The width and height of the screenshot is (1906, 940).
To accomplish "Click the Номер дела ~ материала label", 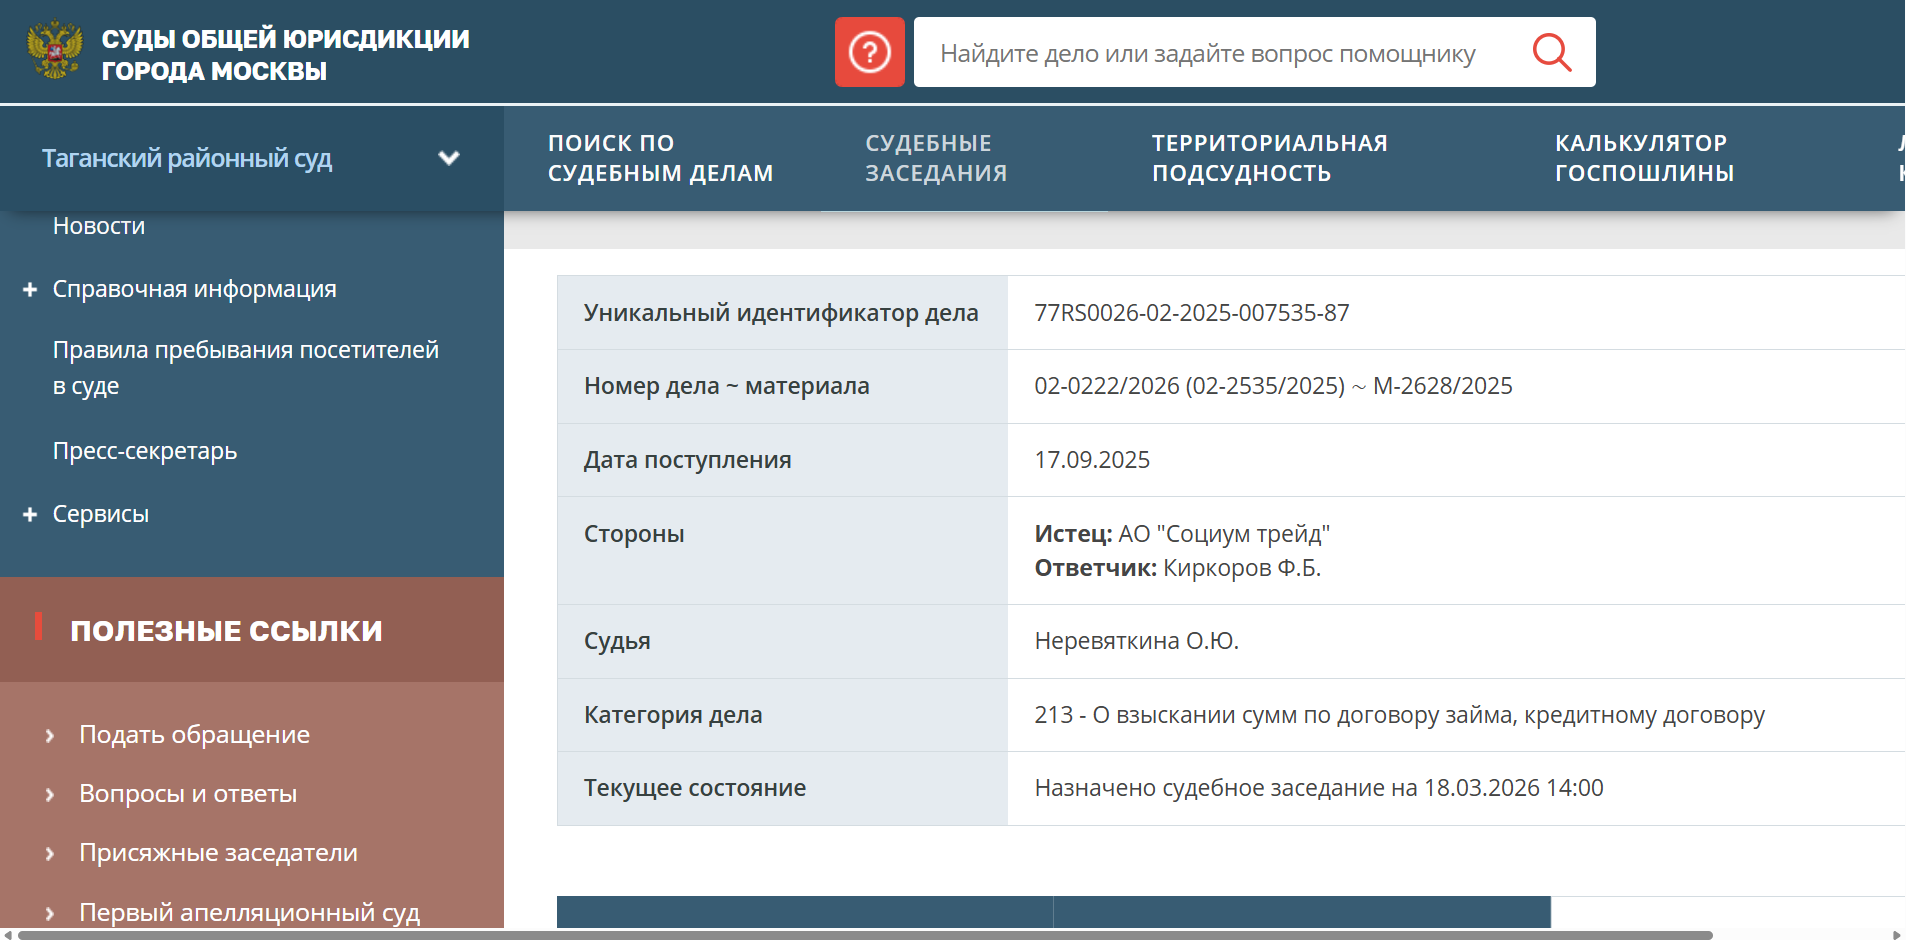I will coord(727,386).
